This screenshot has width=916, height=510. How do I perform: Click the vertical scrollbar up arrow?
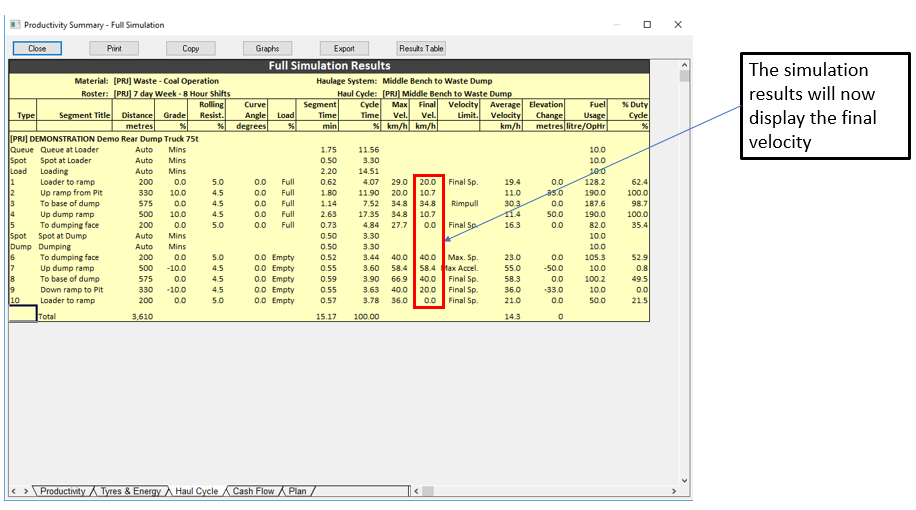coord(684,65)
